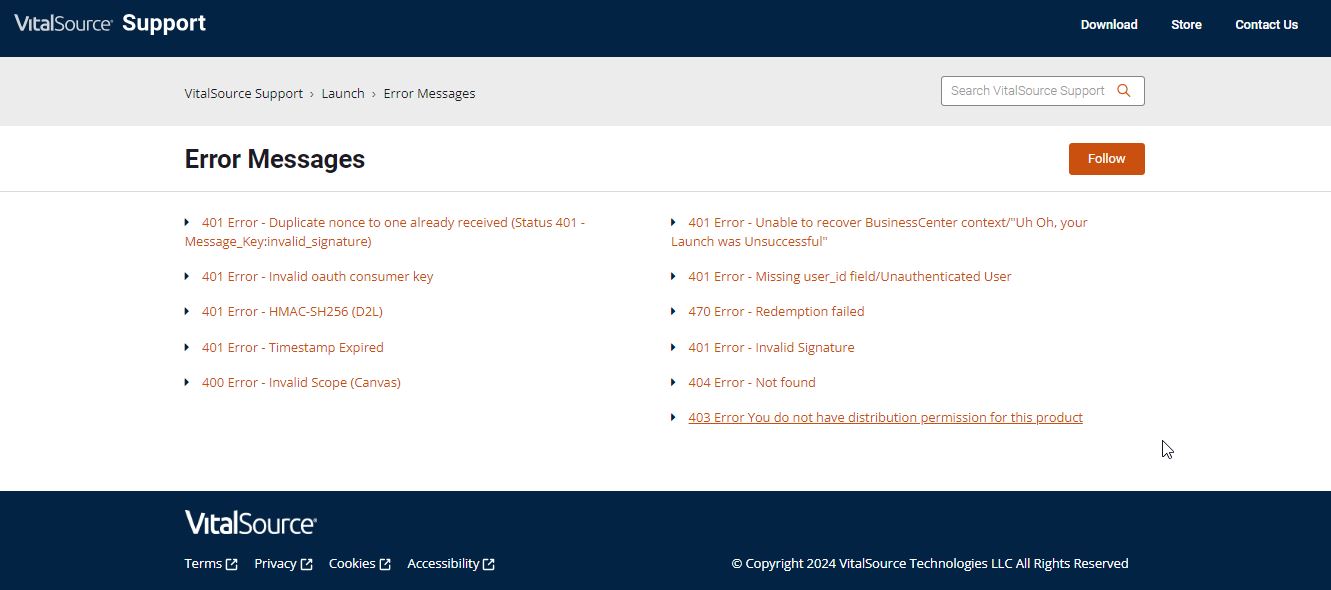Image resolution: width=1331 pixels, height=590 pixels.
Task: Expand arrow beside Unable to recover BusinessCenter
Action: pos(673,222)
